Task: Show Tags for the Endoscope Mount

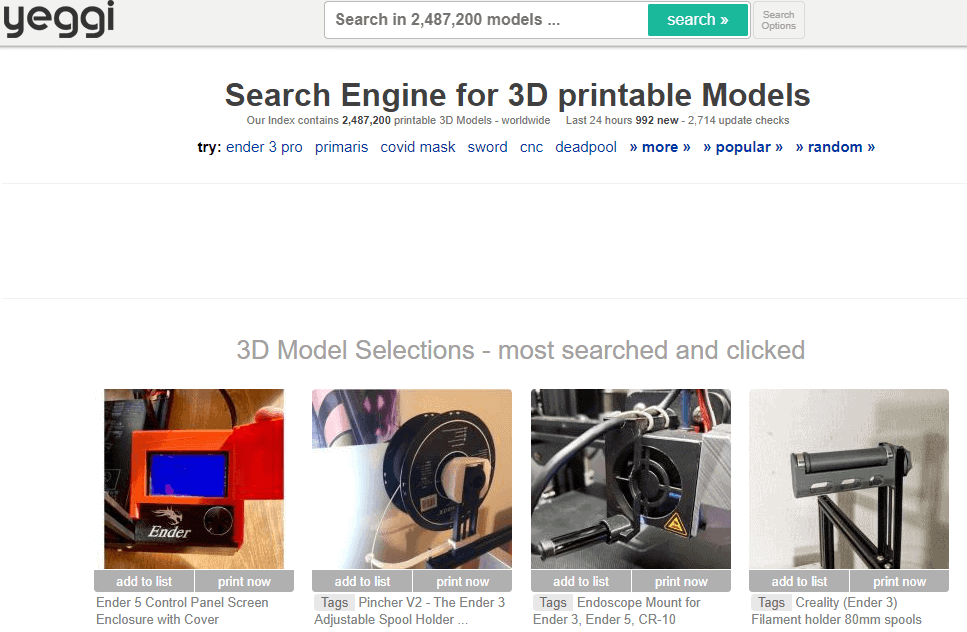Action: tap(553, 602)
